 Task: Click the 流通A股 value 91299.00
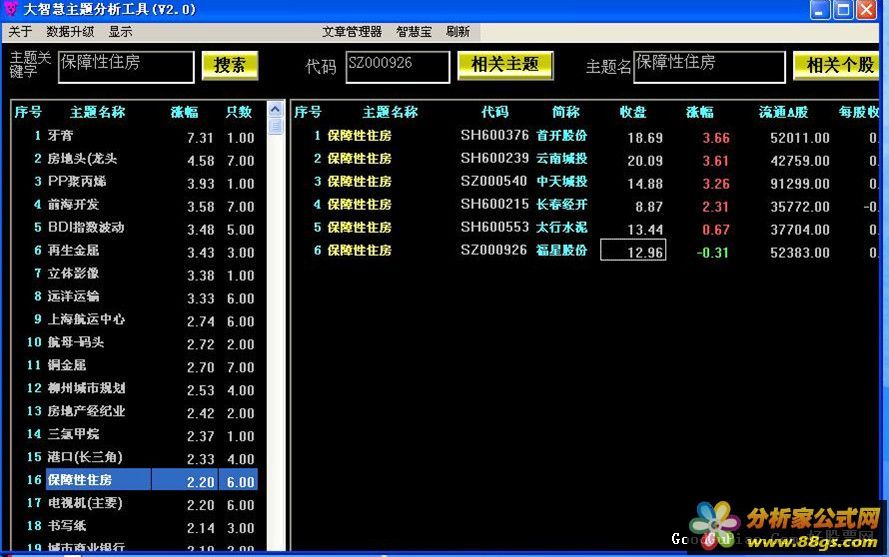[799, 184]
